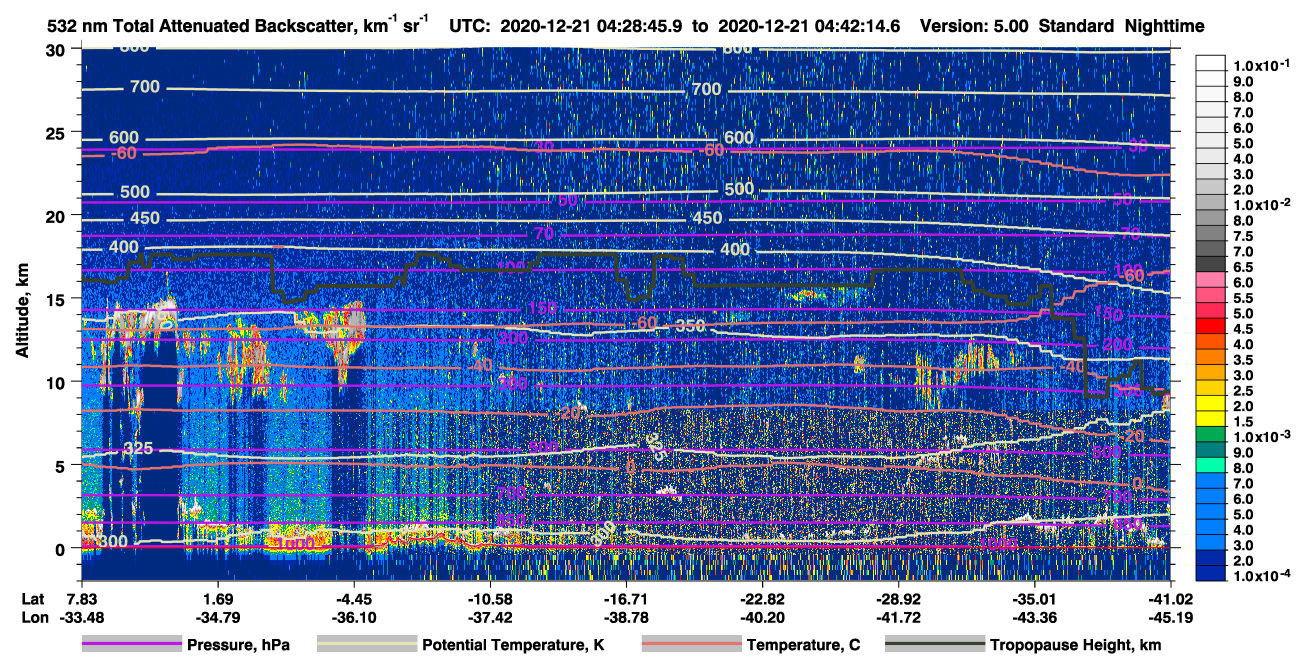Click the 1.0x10⁻¹ color bar label
The image size is (1300, 667).
(x=1263, y=65)
